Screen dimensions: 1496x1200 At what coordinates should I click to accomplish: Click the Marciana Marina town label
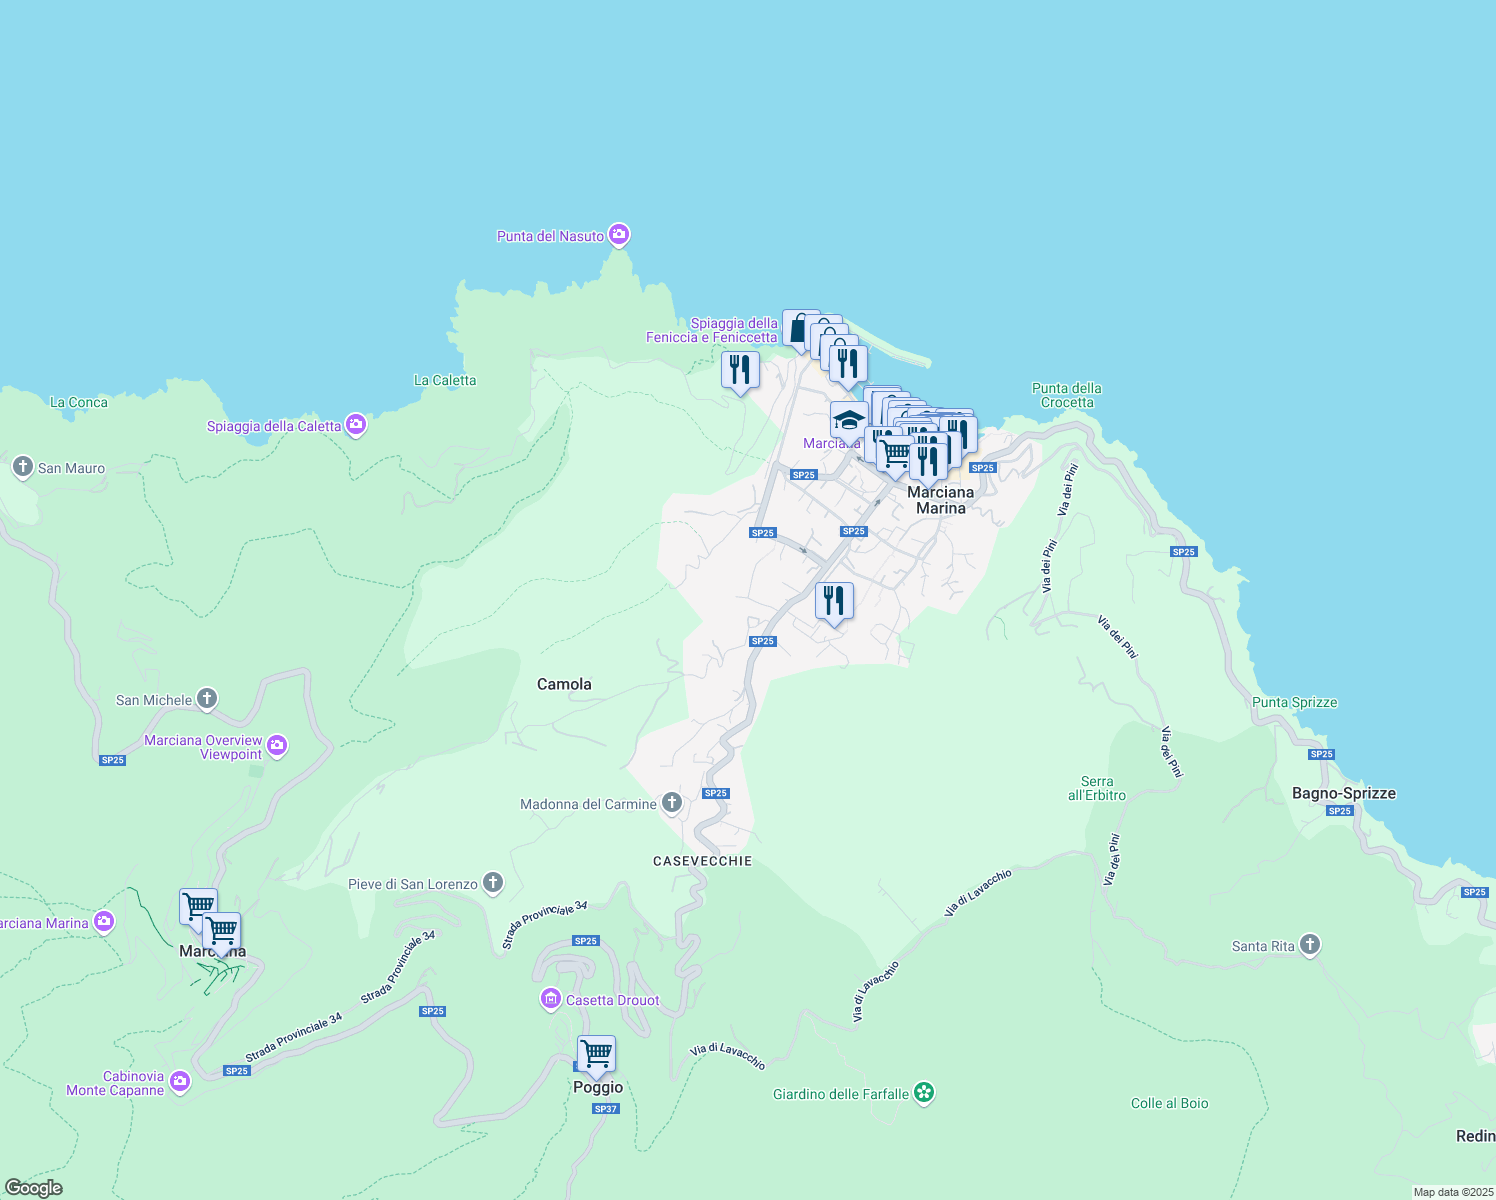(941, 500)
